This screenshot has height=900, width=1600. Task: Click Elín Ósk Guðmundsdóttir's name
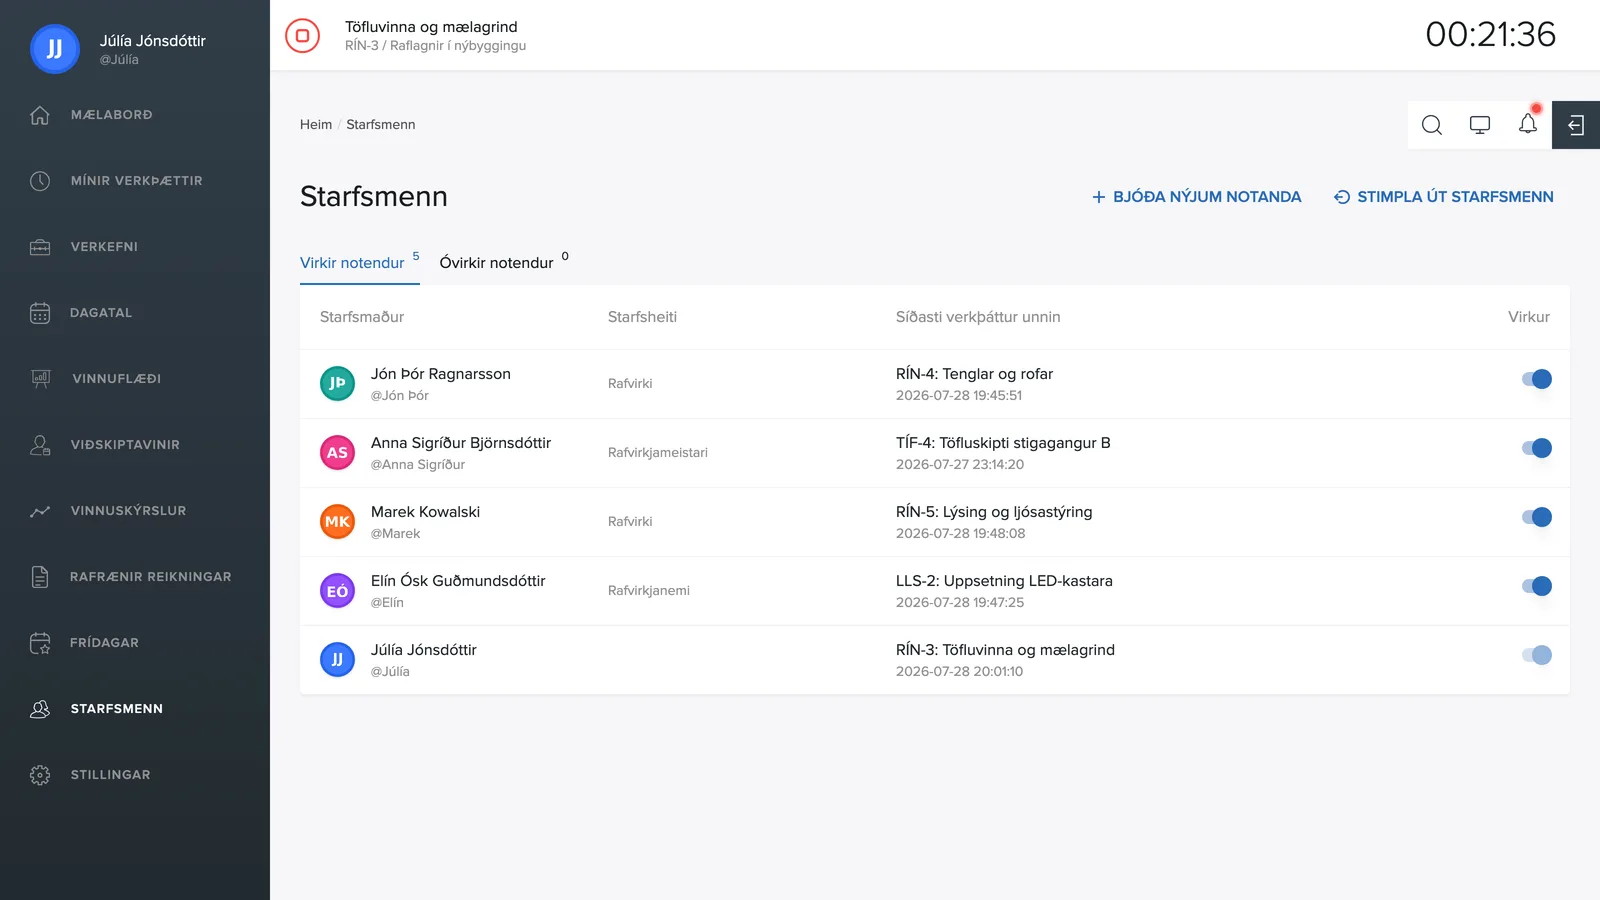pos(458,581)
